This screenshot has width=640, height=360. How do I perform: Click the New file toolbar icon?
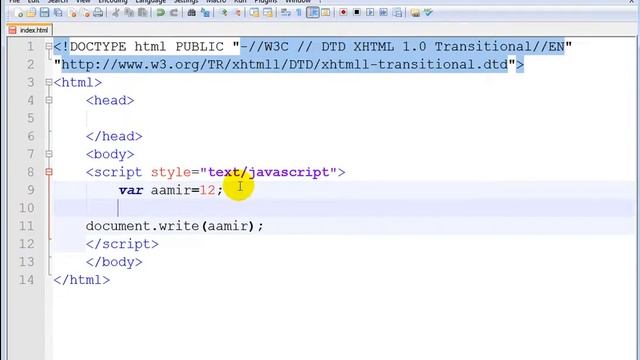19,13
